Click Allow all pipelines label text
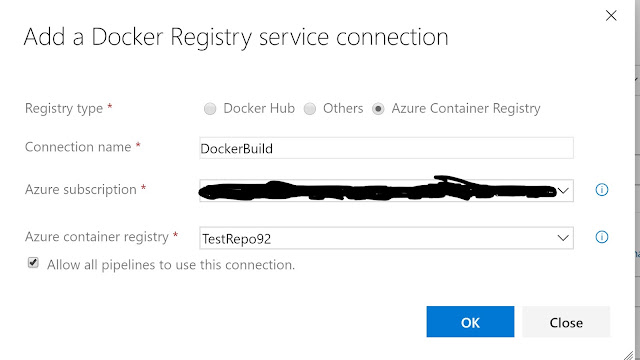The height and width of the screenshot is (360, 640). (171, 265)
